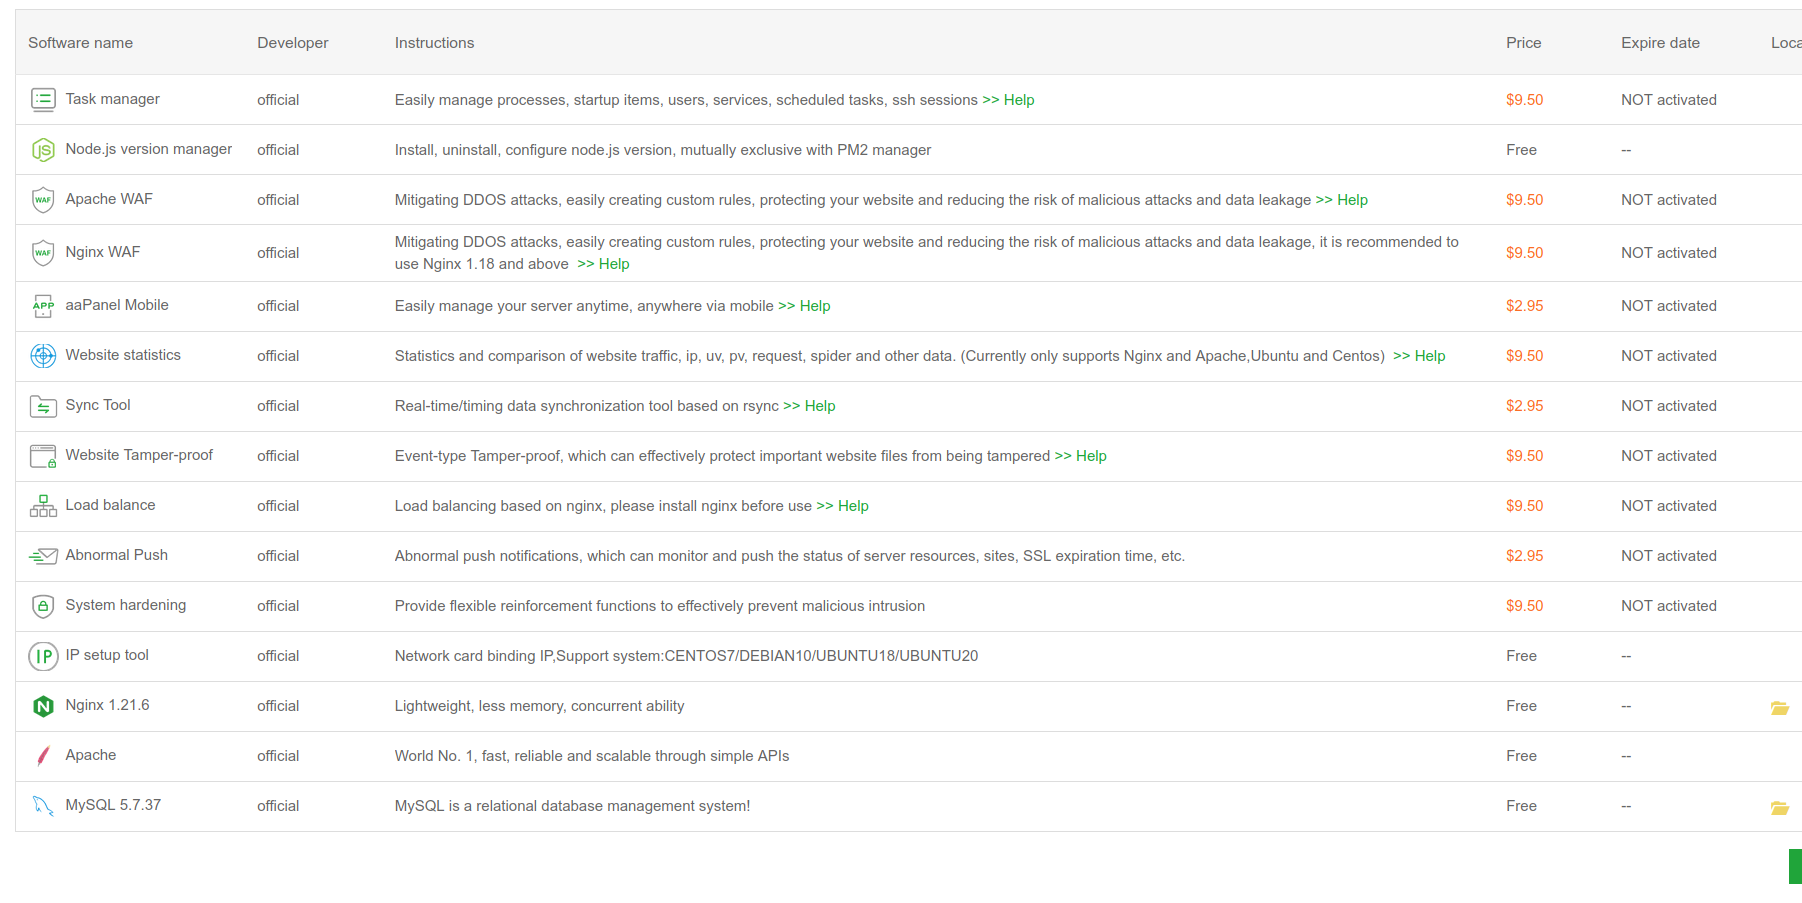This screenshot has height=903, width=1802.
Task: Select the Website statistics software name
Action: tap(123, 355)
